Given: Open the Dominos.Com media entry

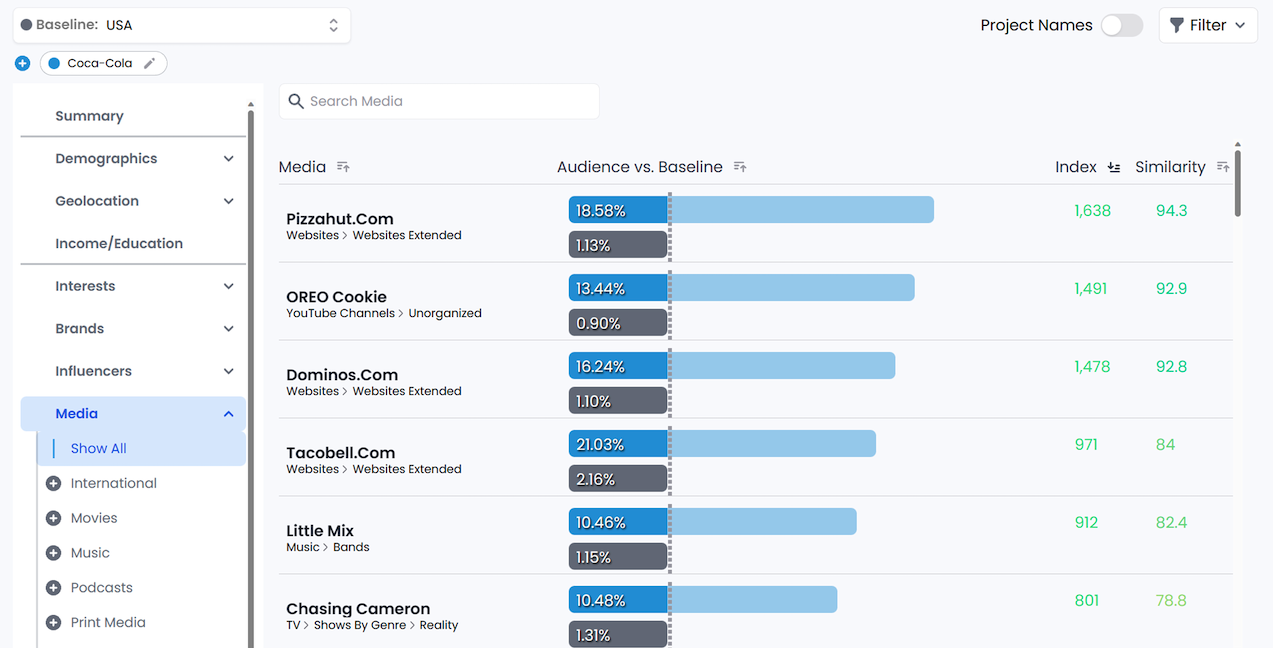Looking at the screenshot, I should [x=342, y=375].
